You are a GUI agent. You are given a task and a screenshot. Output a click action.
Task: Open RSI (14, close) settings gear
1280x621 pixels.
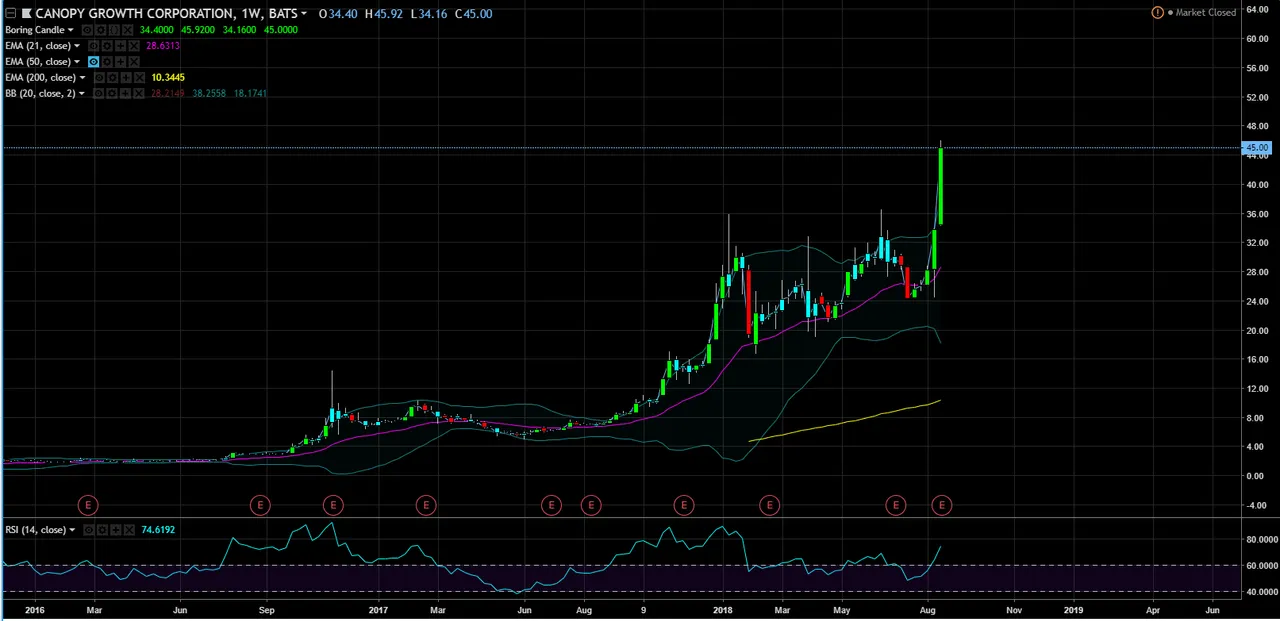coord(103,530)
